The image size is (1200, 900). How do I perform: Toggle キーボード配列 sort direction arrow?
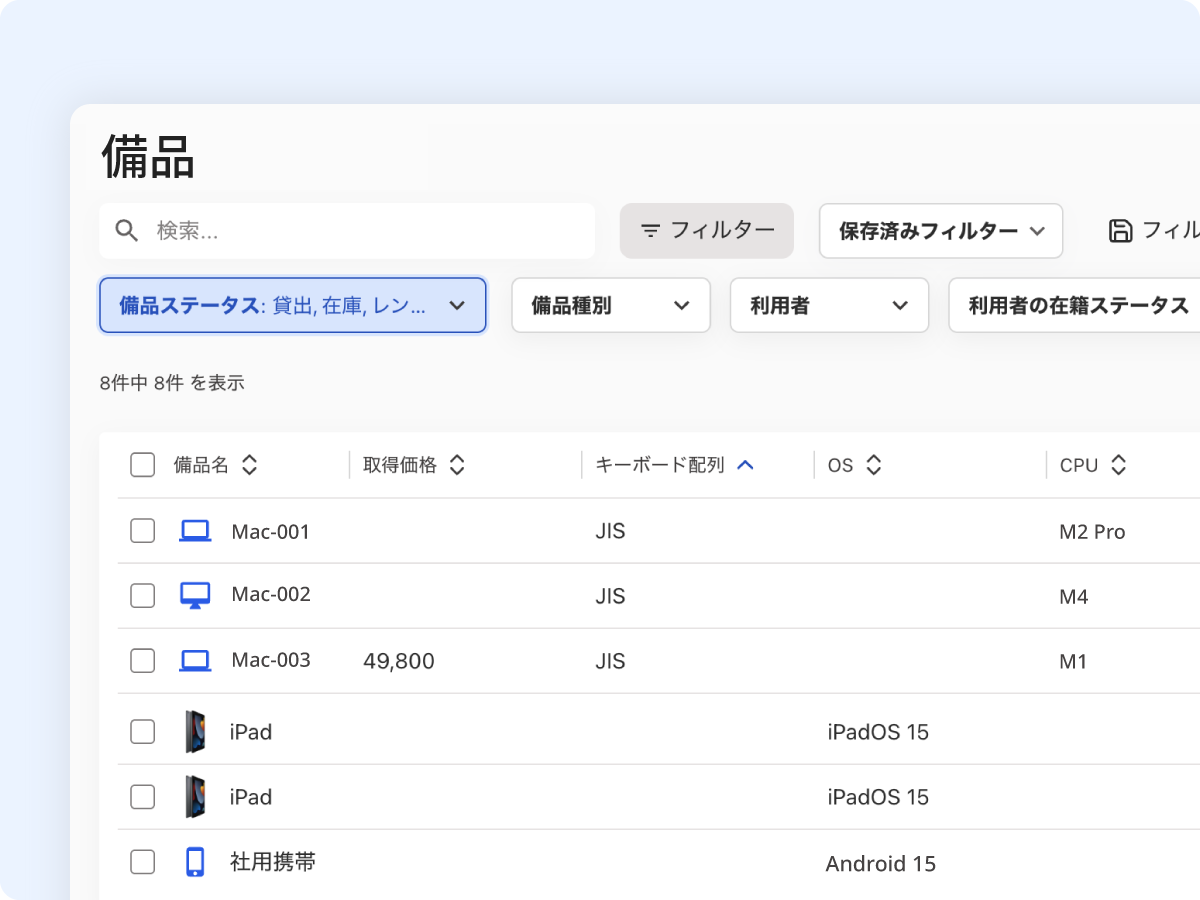click(745, 465)
